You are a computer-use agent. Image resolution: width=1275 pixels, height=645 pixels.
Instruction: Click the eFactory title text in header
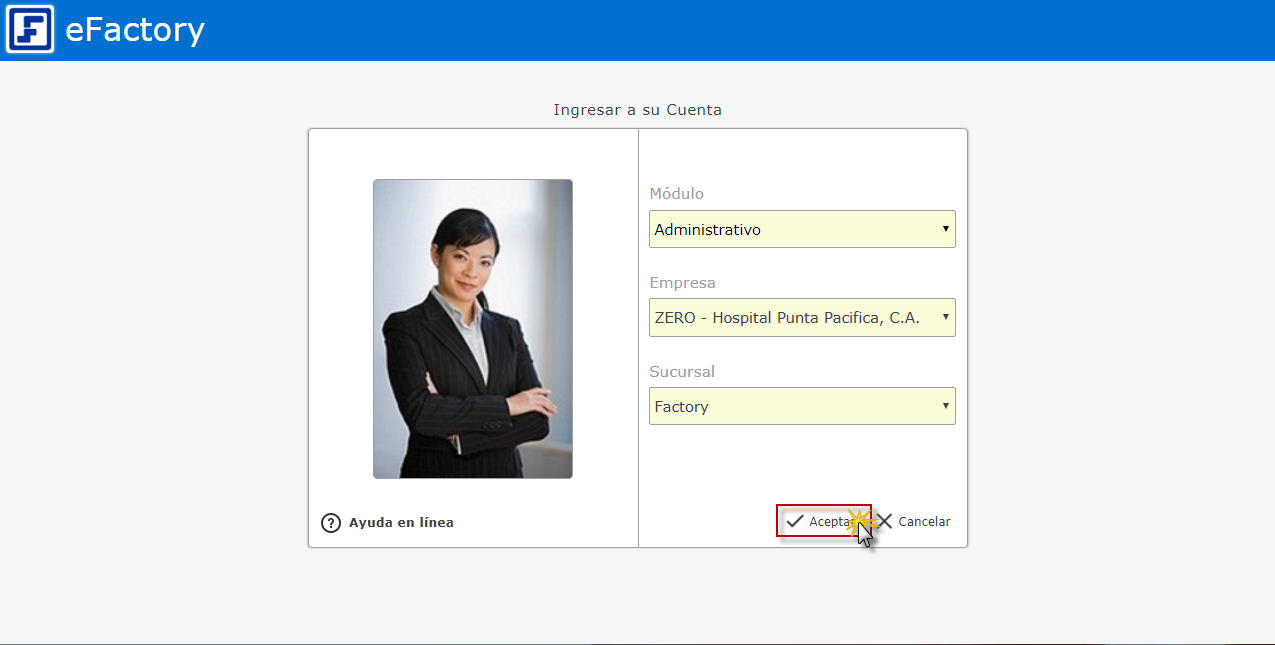point(135,30)
